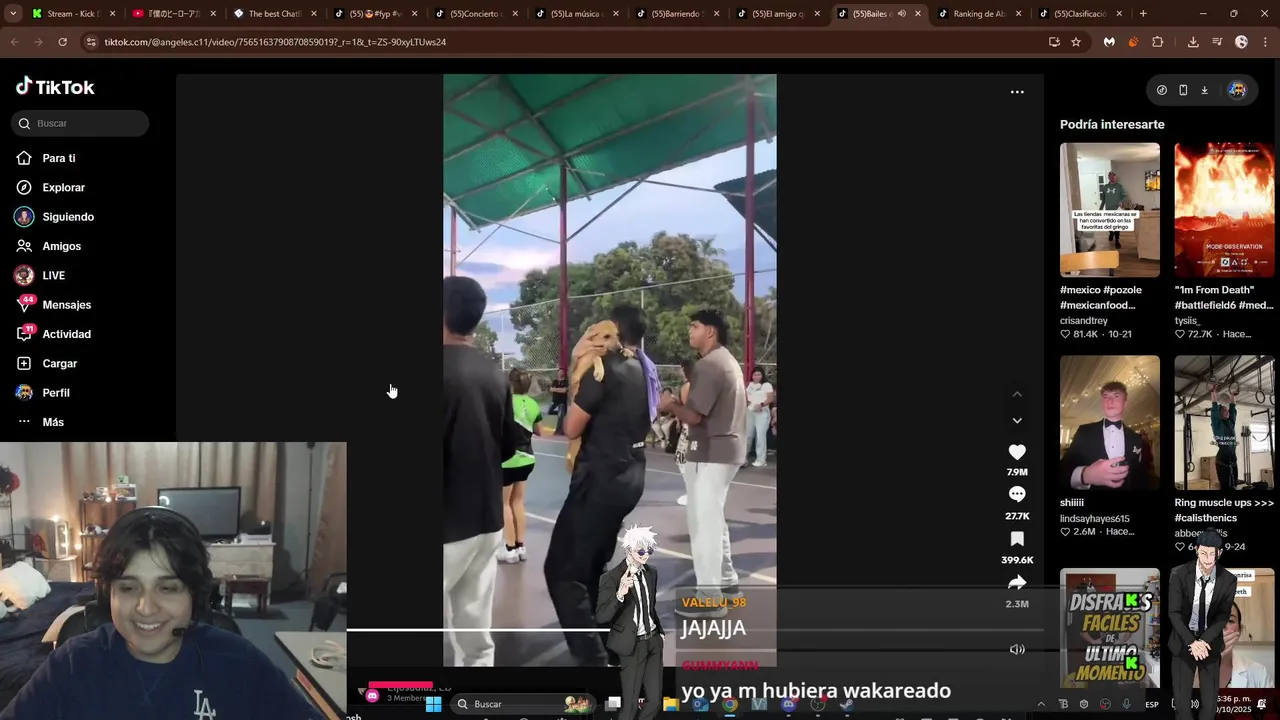The width and height of the screenshot is (1280, 720).
Task: Save video with bookmark icon
Action: [x=1017, y=539]
